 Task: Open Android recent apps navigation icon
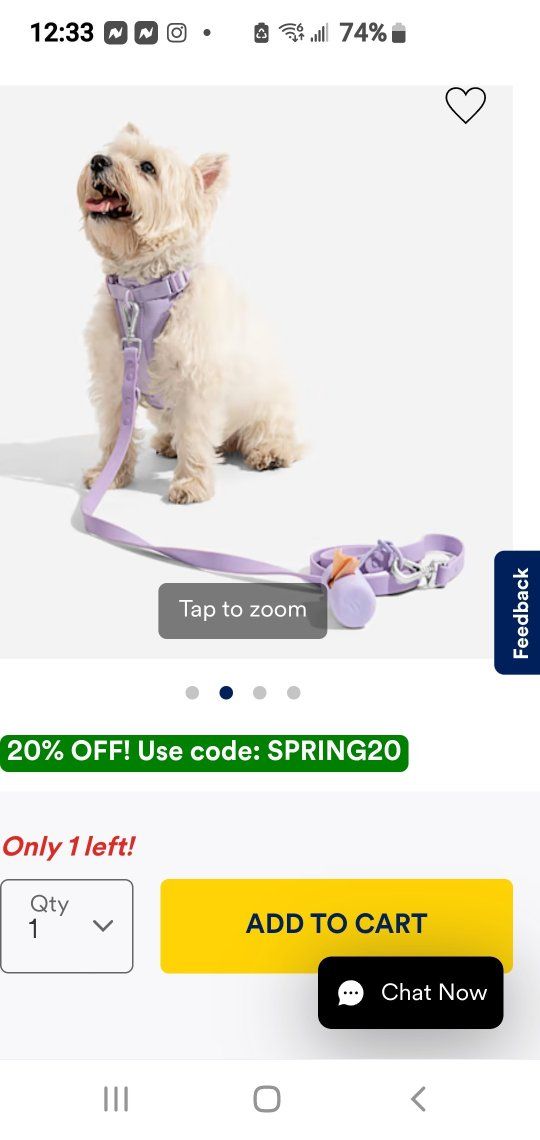point(116,1099)
